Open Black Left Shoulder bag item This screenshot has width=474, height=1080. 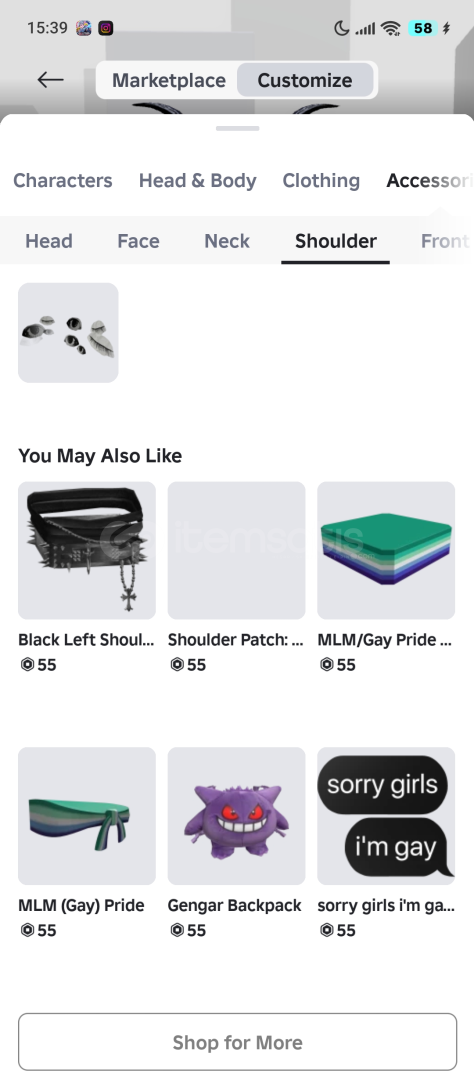pyautogui.click(x=87, y=550)
